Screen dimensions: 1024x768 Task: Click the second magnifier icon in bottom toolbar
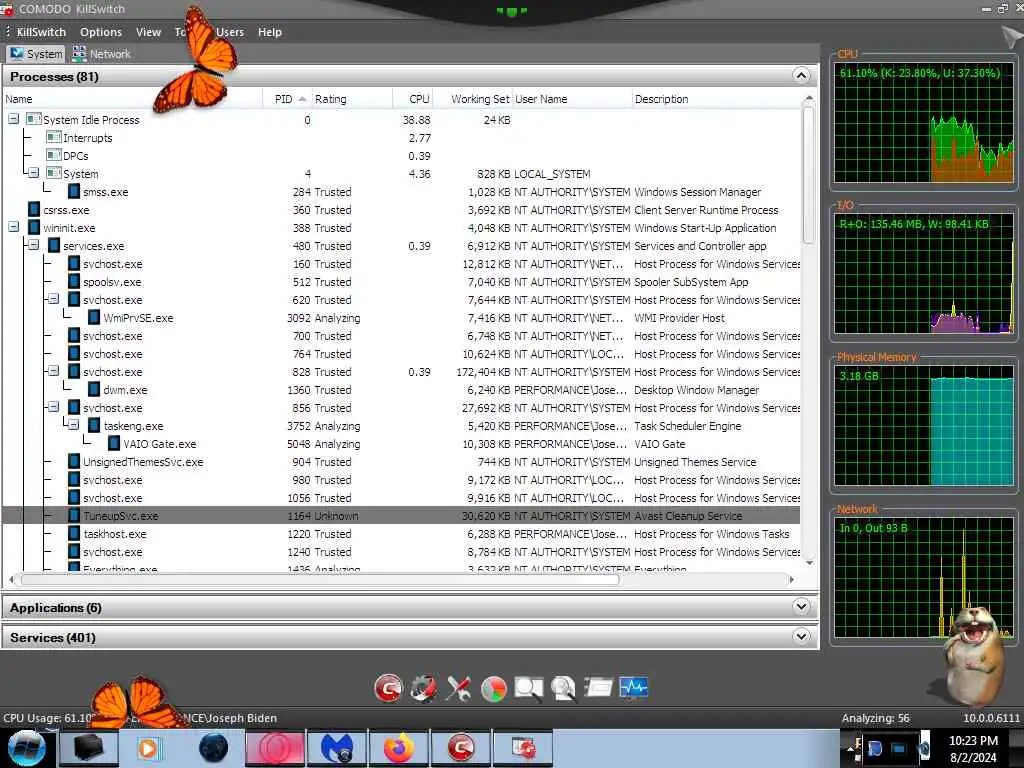563,688
